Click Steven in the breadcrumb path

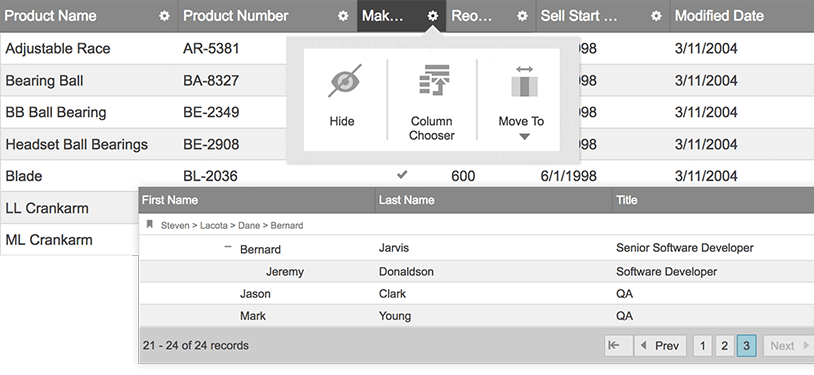(175, 225)
